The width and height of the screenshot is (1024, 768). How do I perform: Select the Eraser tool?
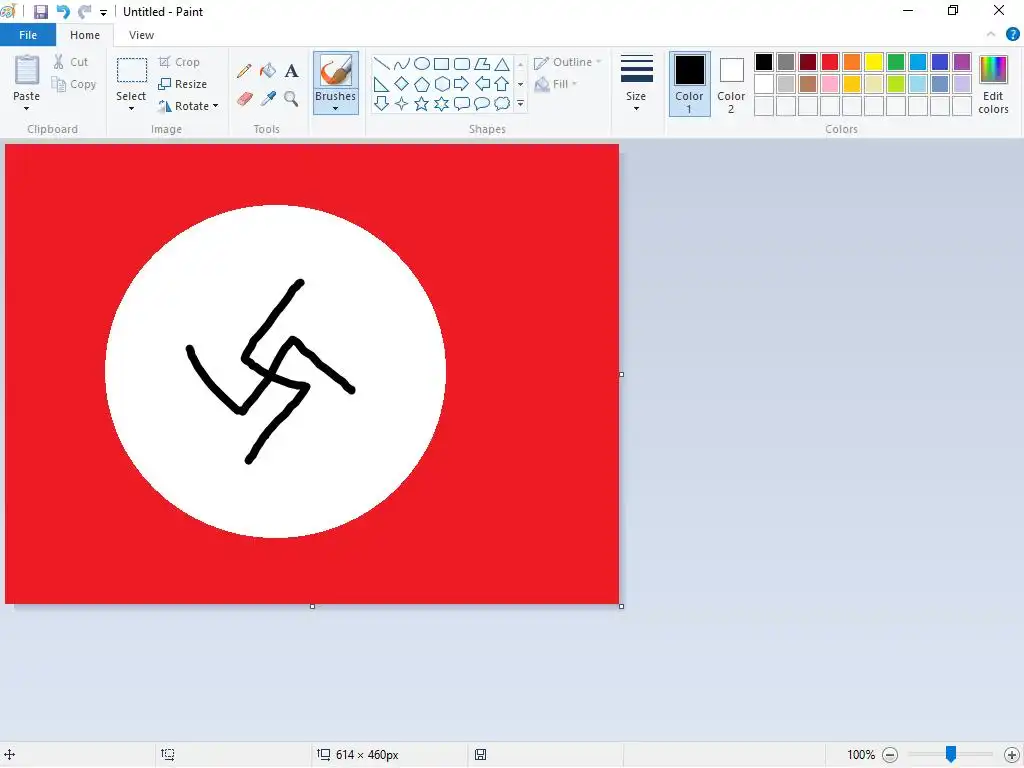pyautogui.click(x=244, y=99)
